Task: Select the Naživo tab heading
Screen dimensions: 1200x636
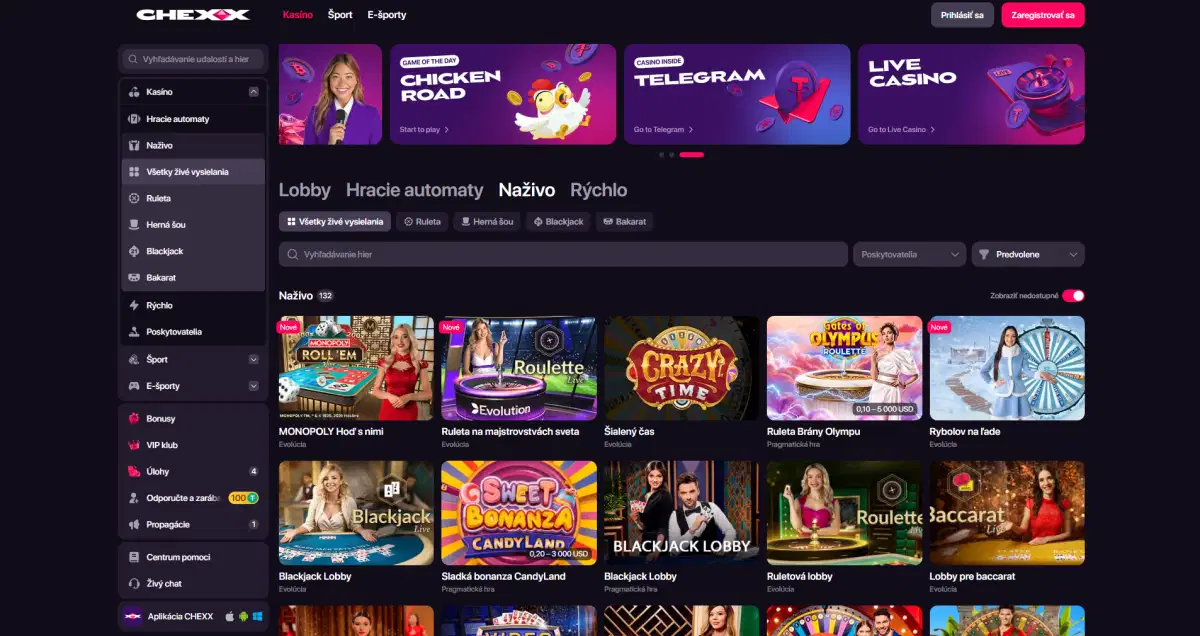Action: [527, 190]
